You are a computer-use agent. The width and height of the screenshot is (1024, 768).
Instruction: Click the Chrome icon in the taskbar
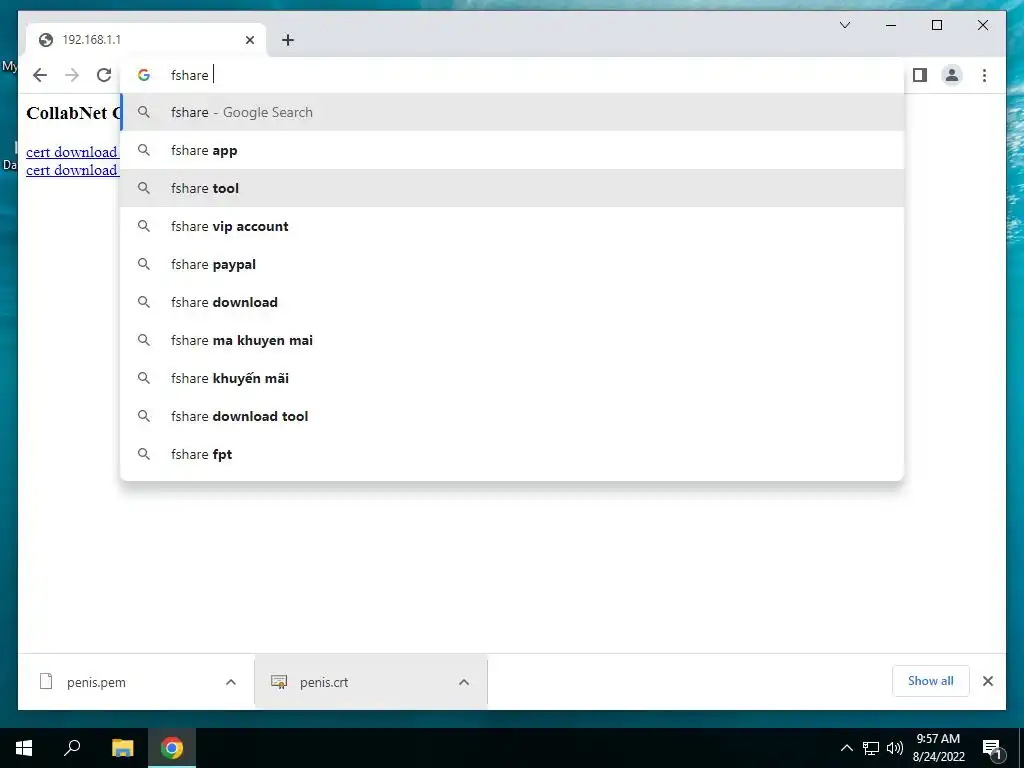pyautogui.click(x=172, y=748)
